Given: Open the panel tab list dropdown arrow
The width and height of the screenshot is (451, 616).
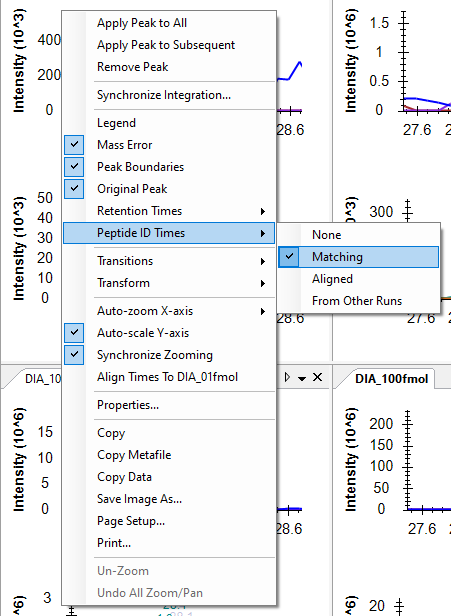Looking at the screenshot, I should click(x=302, y=378).
